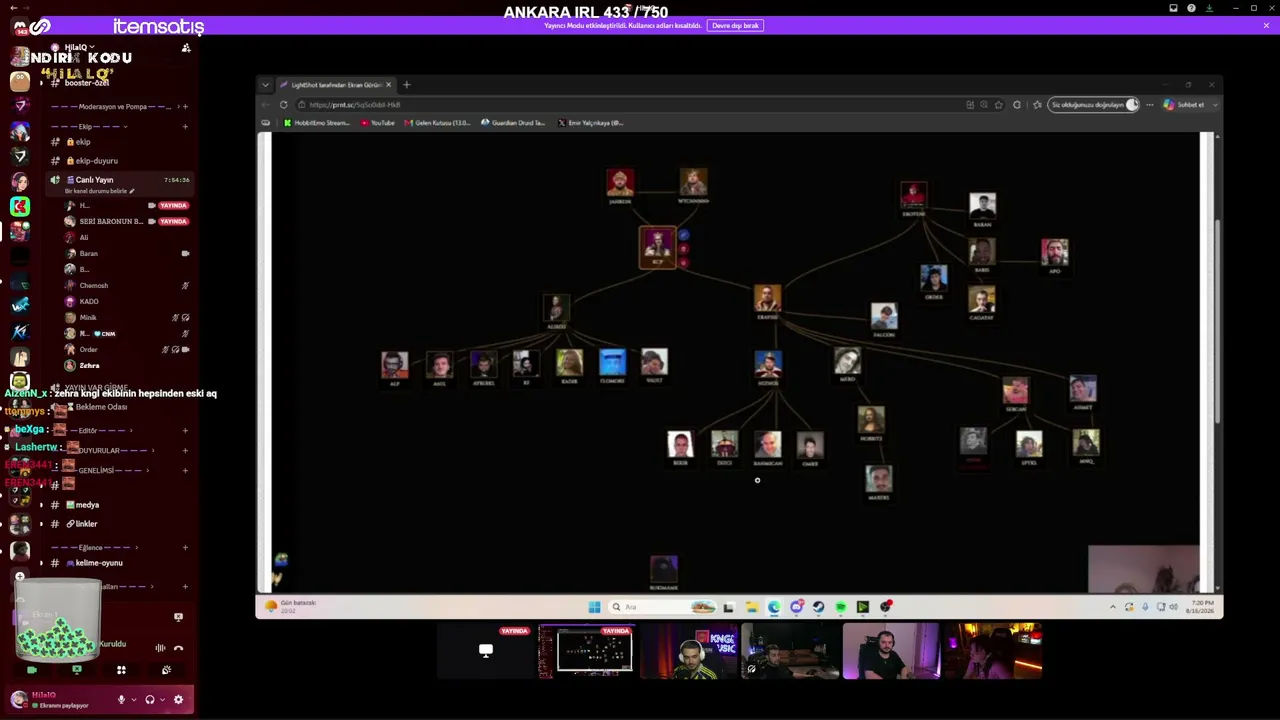Add a channel to the Editör category

click(185, 430)
